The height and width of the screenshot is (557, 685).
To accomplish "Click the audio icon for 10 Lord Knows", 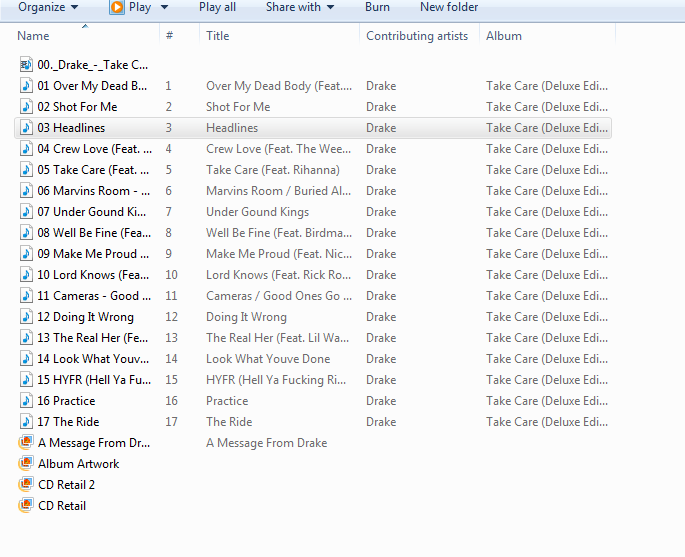I will tap(26, 274).
